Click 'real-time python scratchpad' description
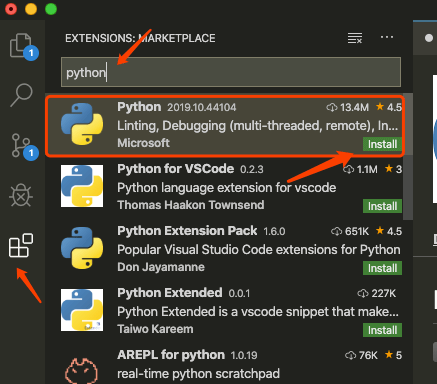437x384 pixels. [198, 374]
